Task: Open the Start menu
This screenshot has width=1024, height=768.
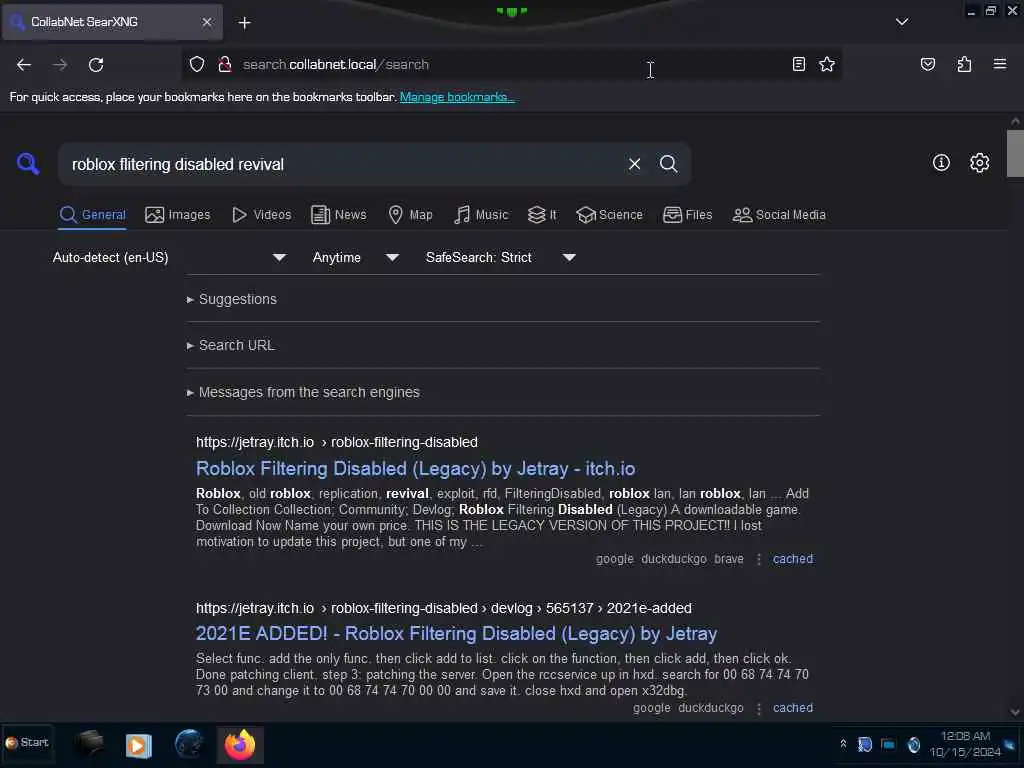Action: [x=27, y=743]
